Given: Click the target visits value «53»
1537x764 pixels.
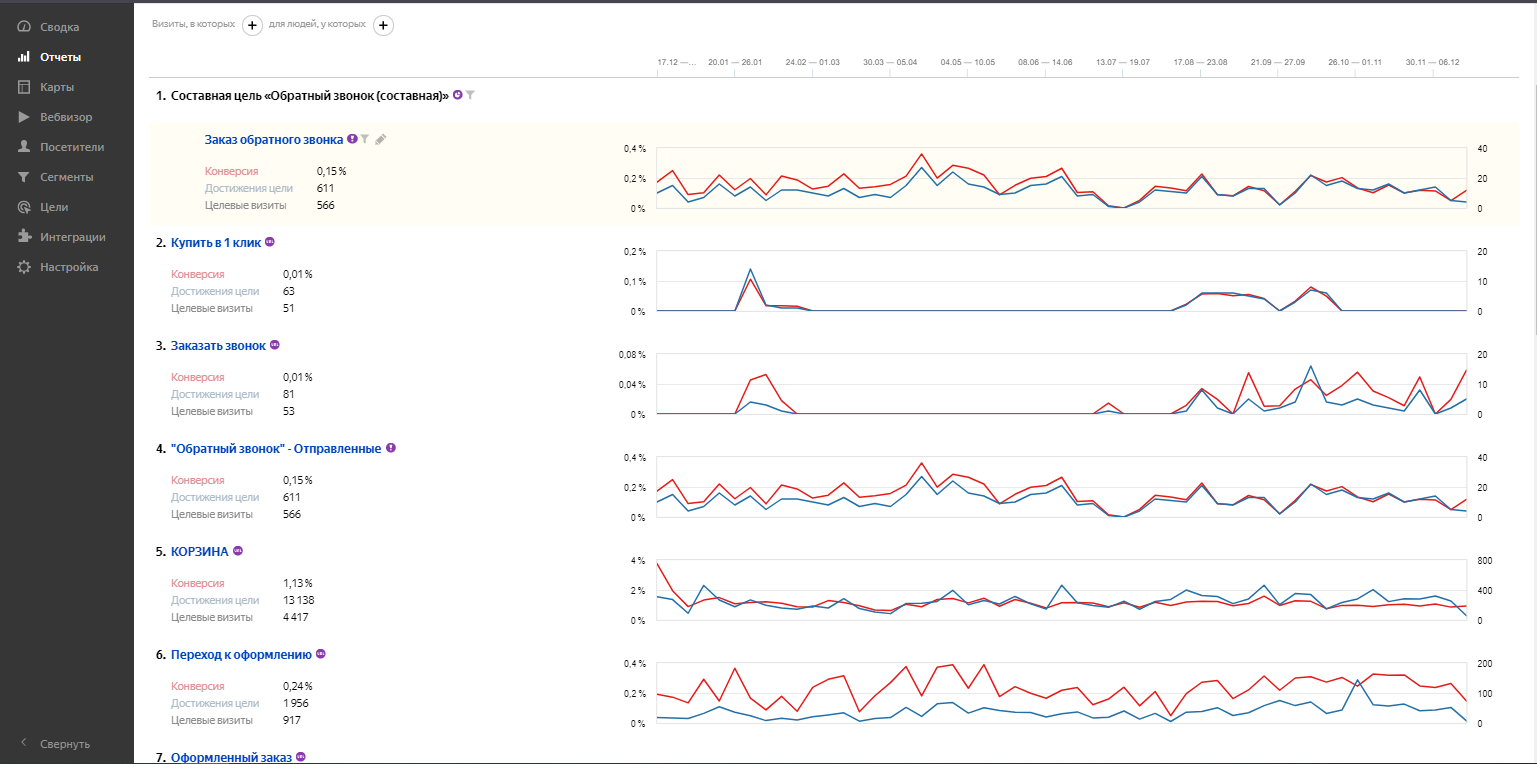Looking at the screenshot, I should click(289, 411).
